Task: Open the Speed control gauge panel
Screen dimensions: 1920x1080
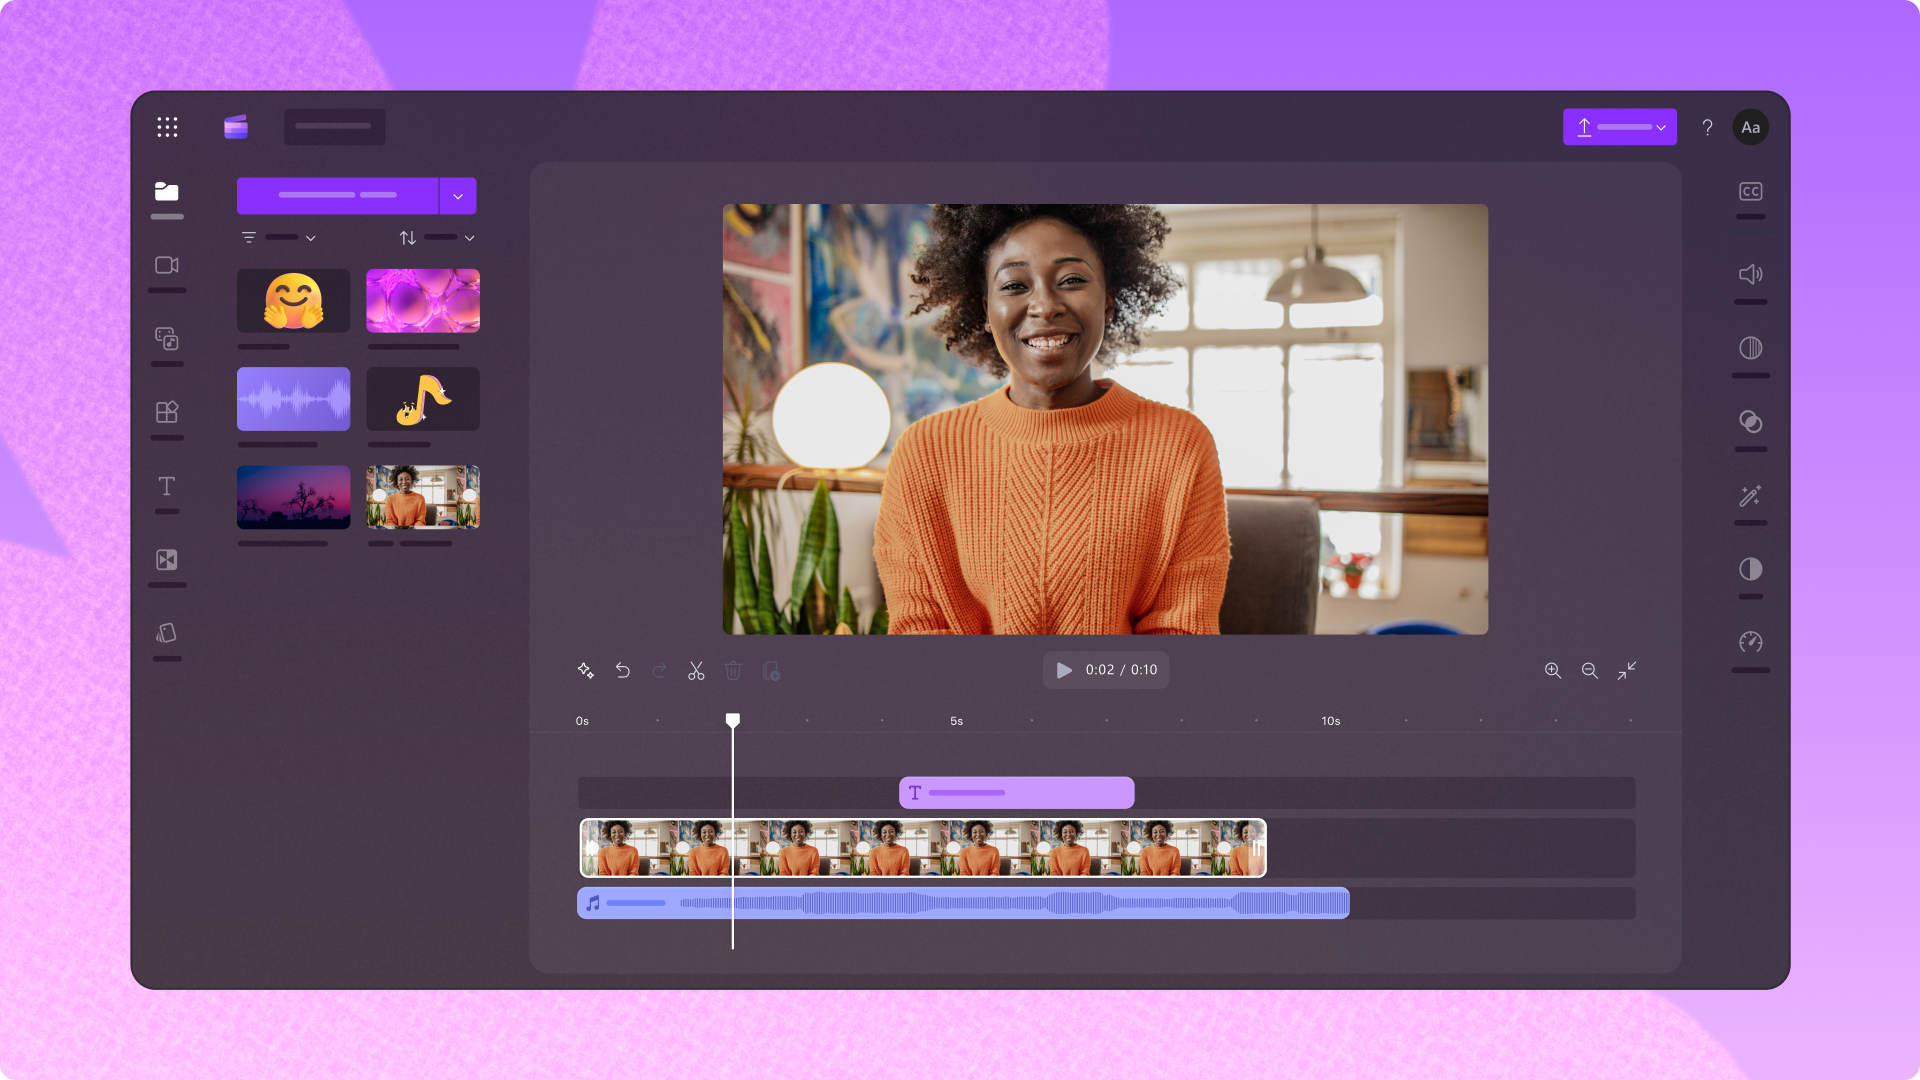Action: coord(1750,642)
